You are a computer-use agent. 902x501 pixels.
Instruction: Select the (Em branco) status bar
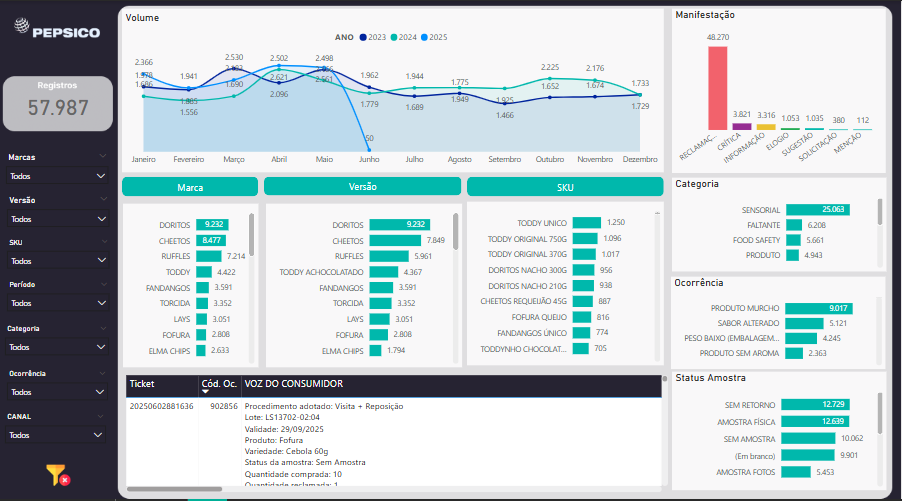808,455
